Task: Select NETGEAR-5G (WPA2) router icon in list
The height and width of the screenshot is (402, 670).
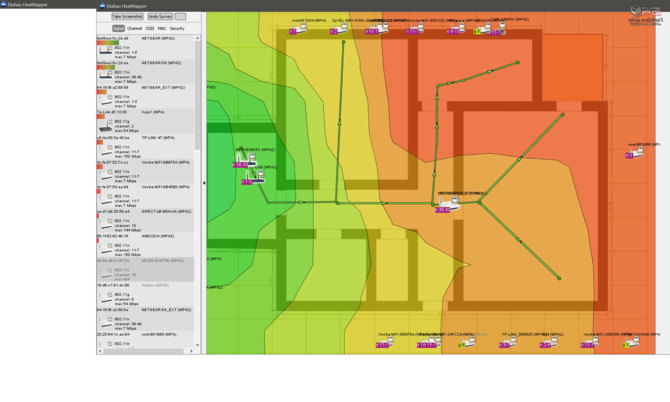Action: 105,75
